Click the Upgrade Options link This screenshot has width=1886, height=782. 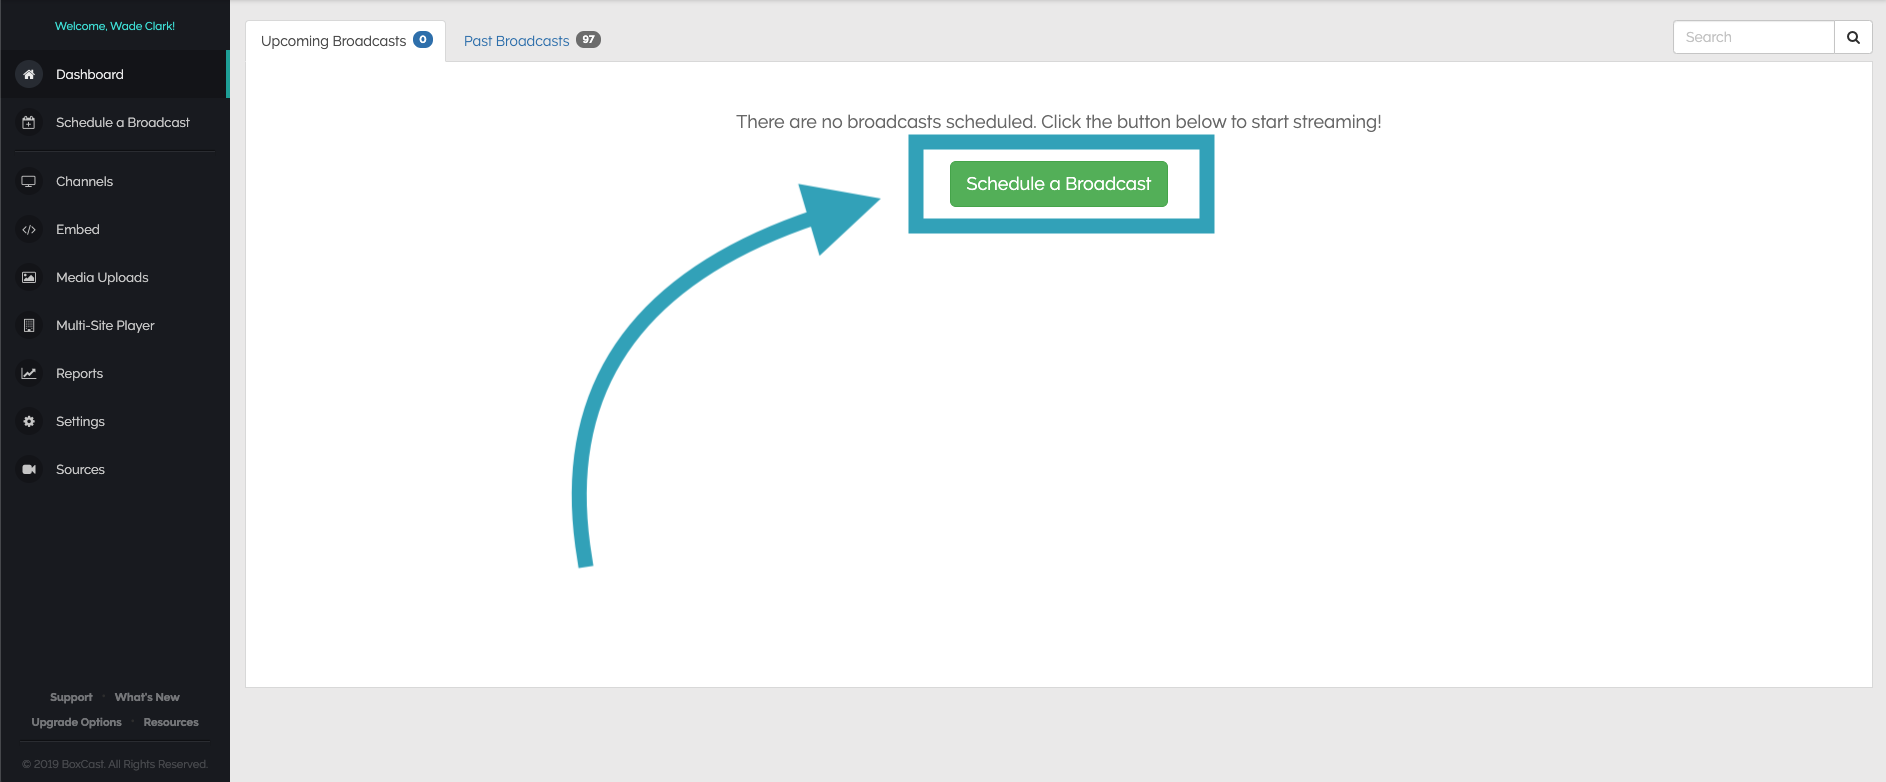coord(76,722)
